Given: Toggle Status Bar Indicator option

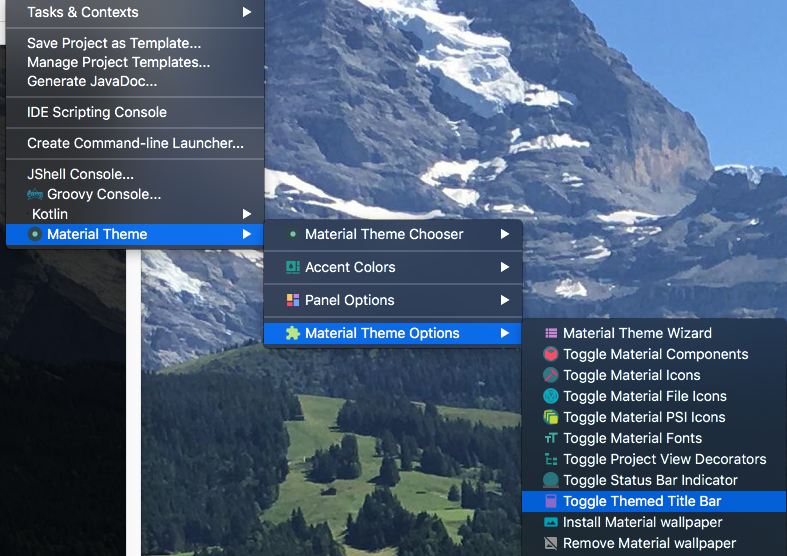Looking at the screenshot, I should pyautogui.click(x=654, y=480).
